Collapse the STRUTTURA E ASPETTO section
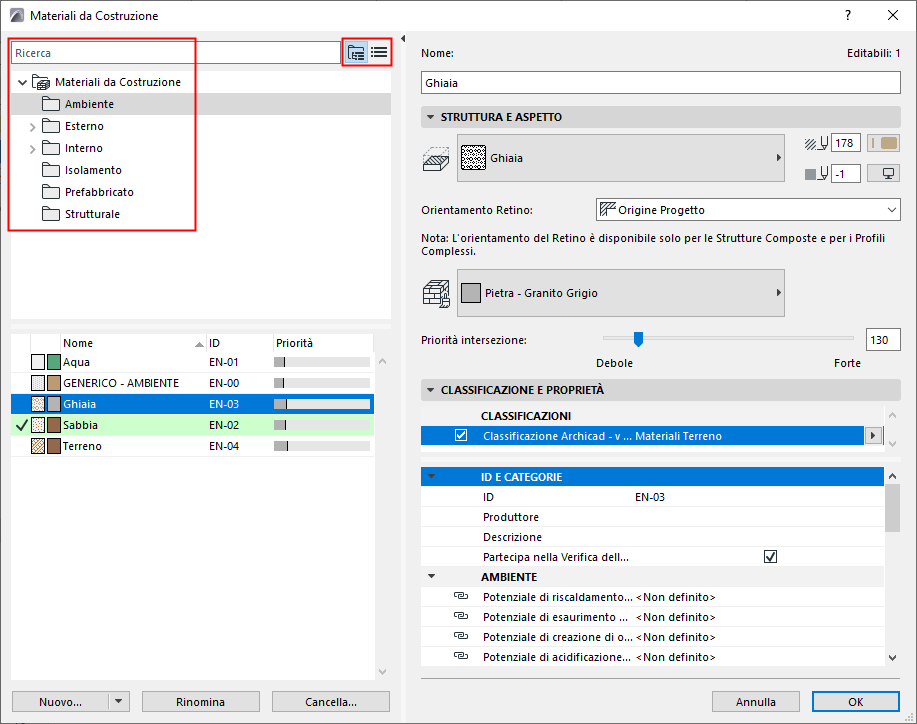 430,117
